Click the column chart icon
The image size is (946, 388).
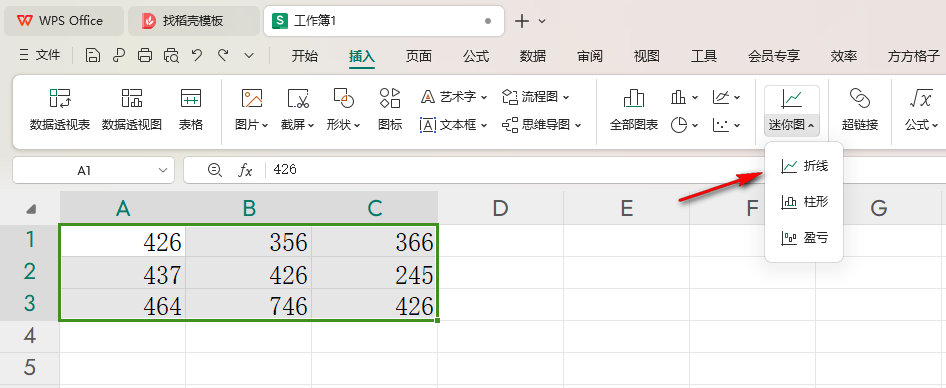point(678,97)
